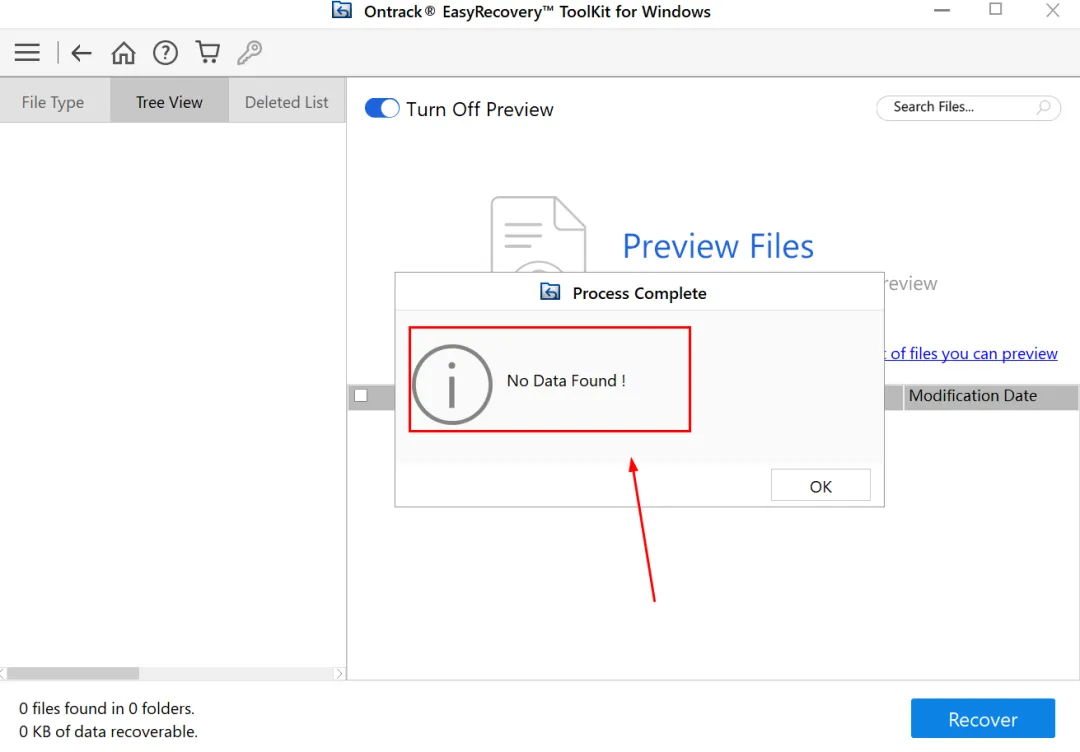Viewport: 1080px width, 752px height.
Task: Click the tree panel horizontal scrollbar thumb
Action: click(x=73, y=673)
